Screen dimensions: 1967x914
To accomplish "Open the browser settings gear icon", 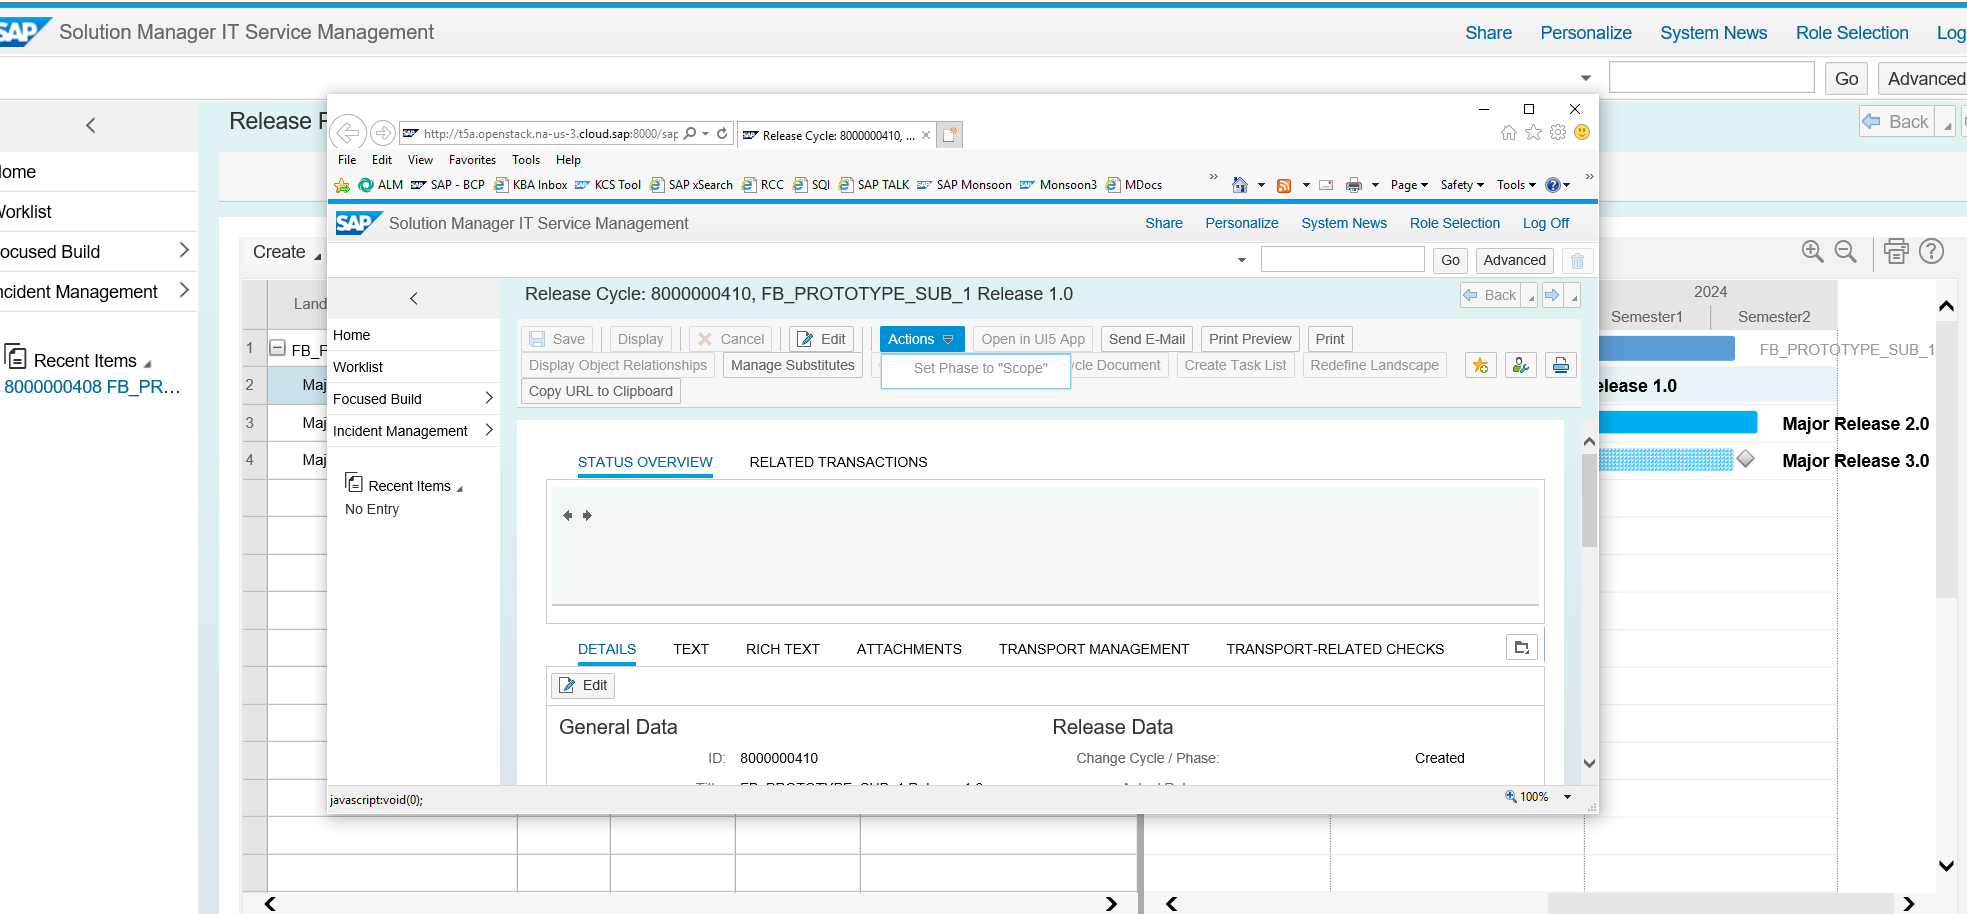I will [x=1558, y=132].
